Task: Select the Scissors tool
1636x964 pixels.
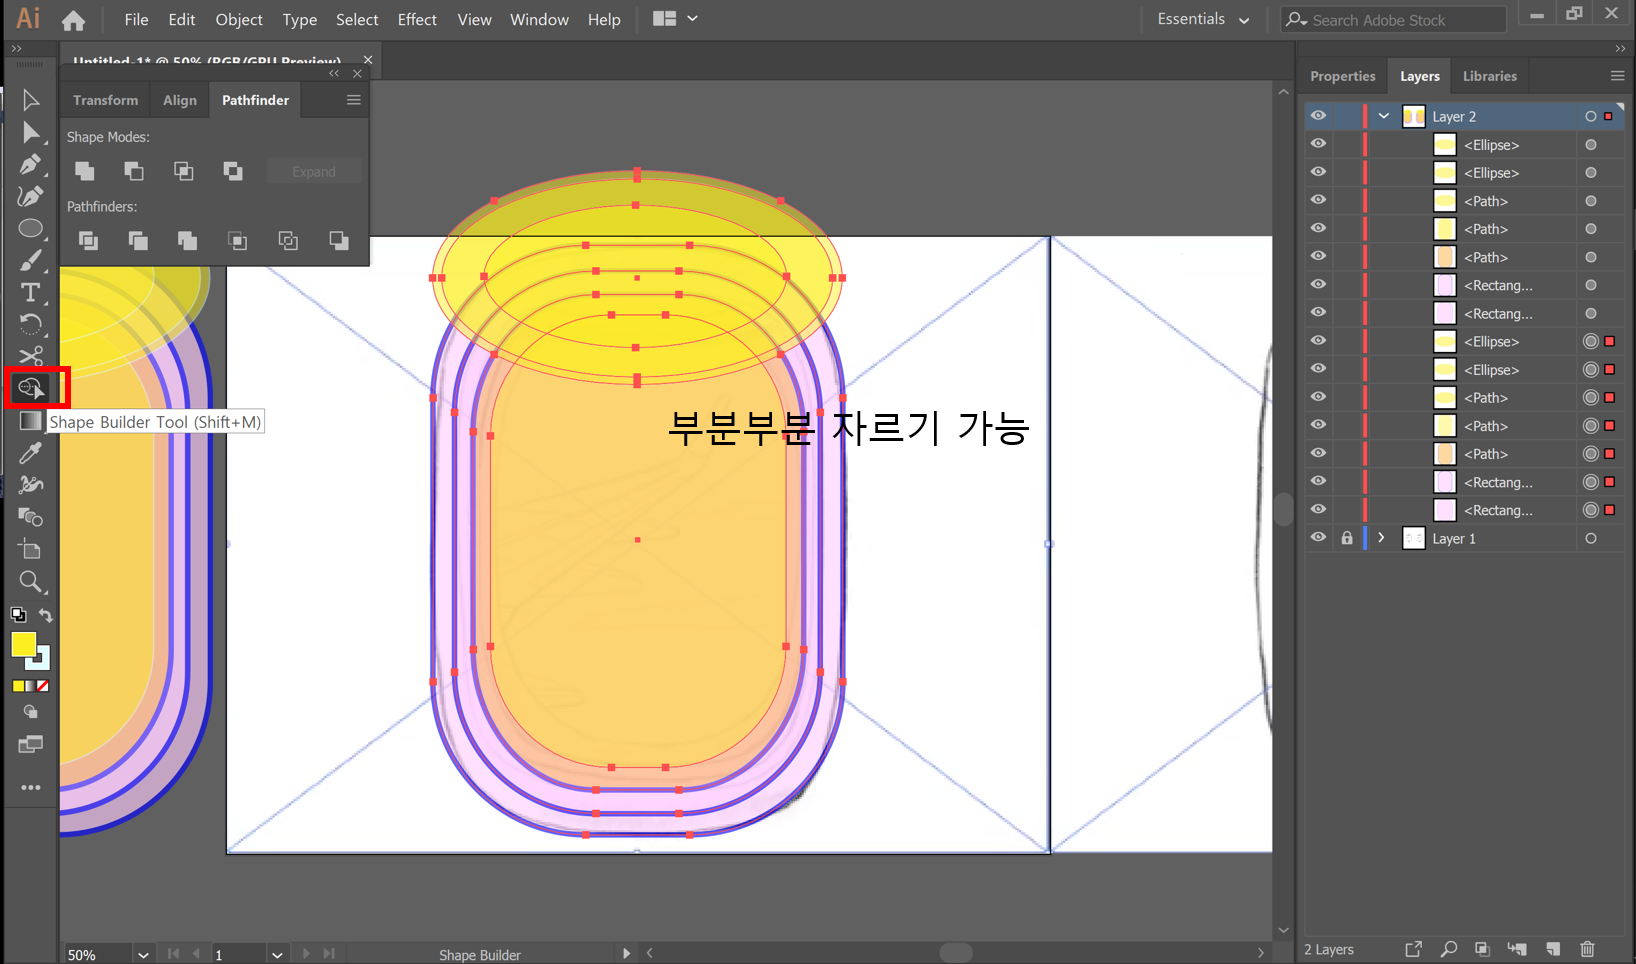Action: click(30, 356)
